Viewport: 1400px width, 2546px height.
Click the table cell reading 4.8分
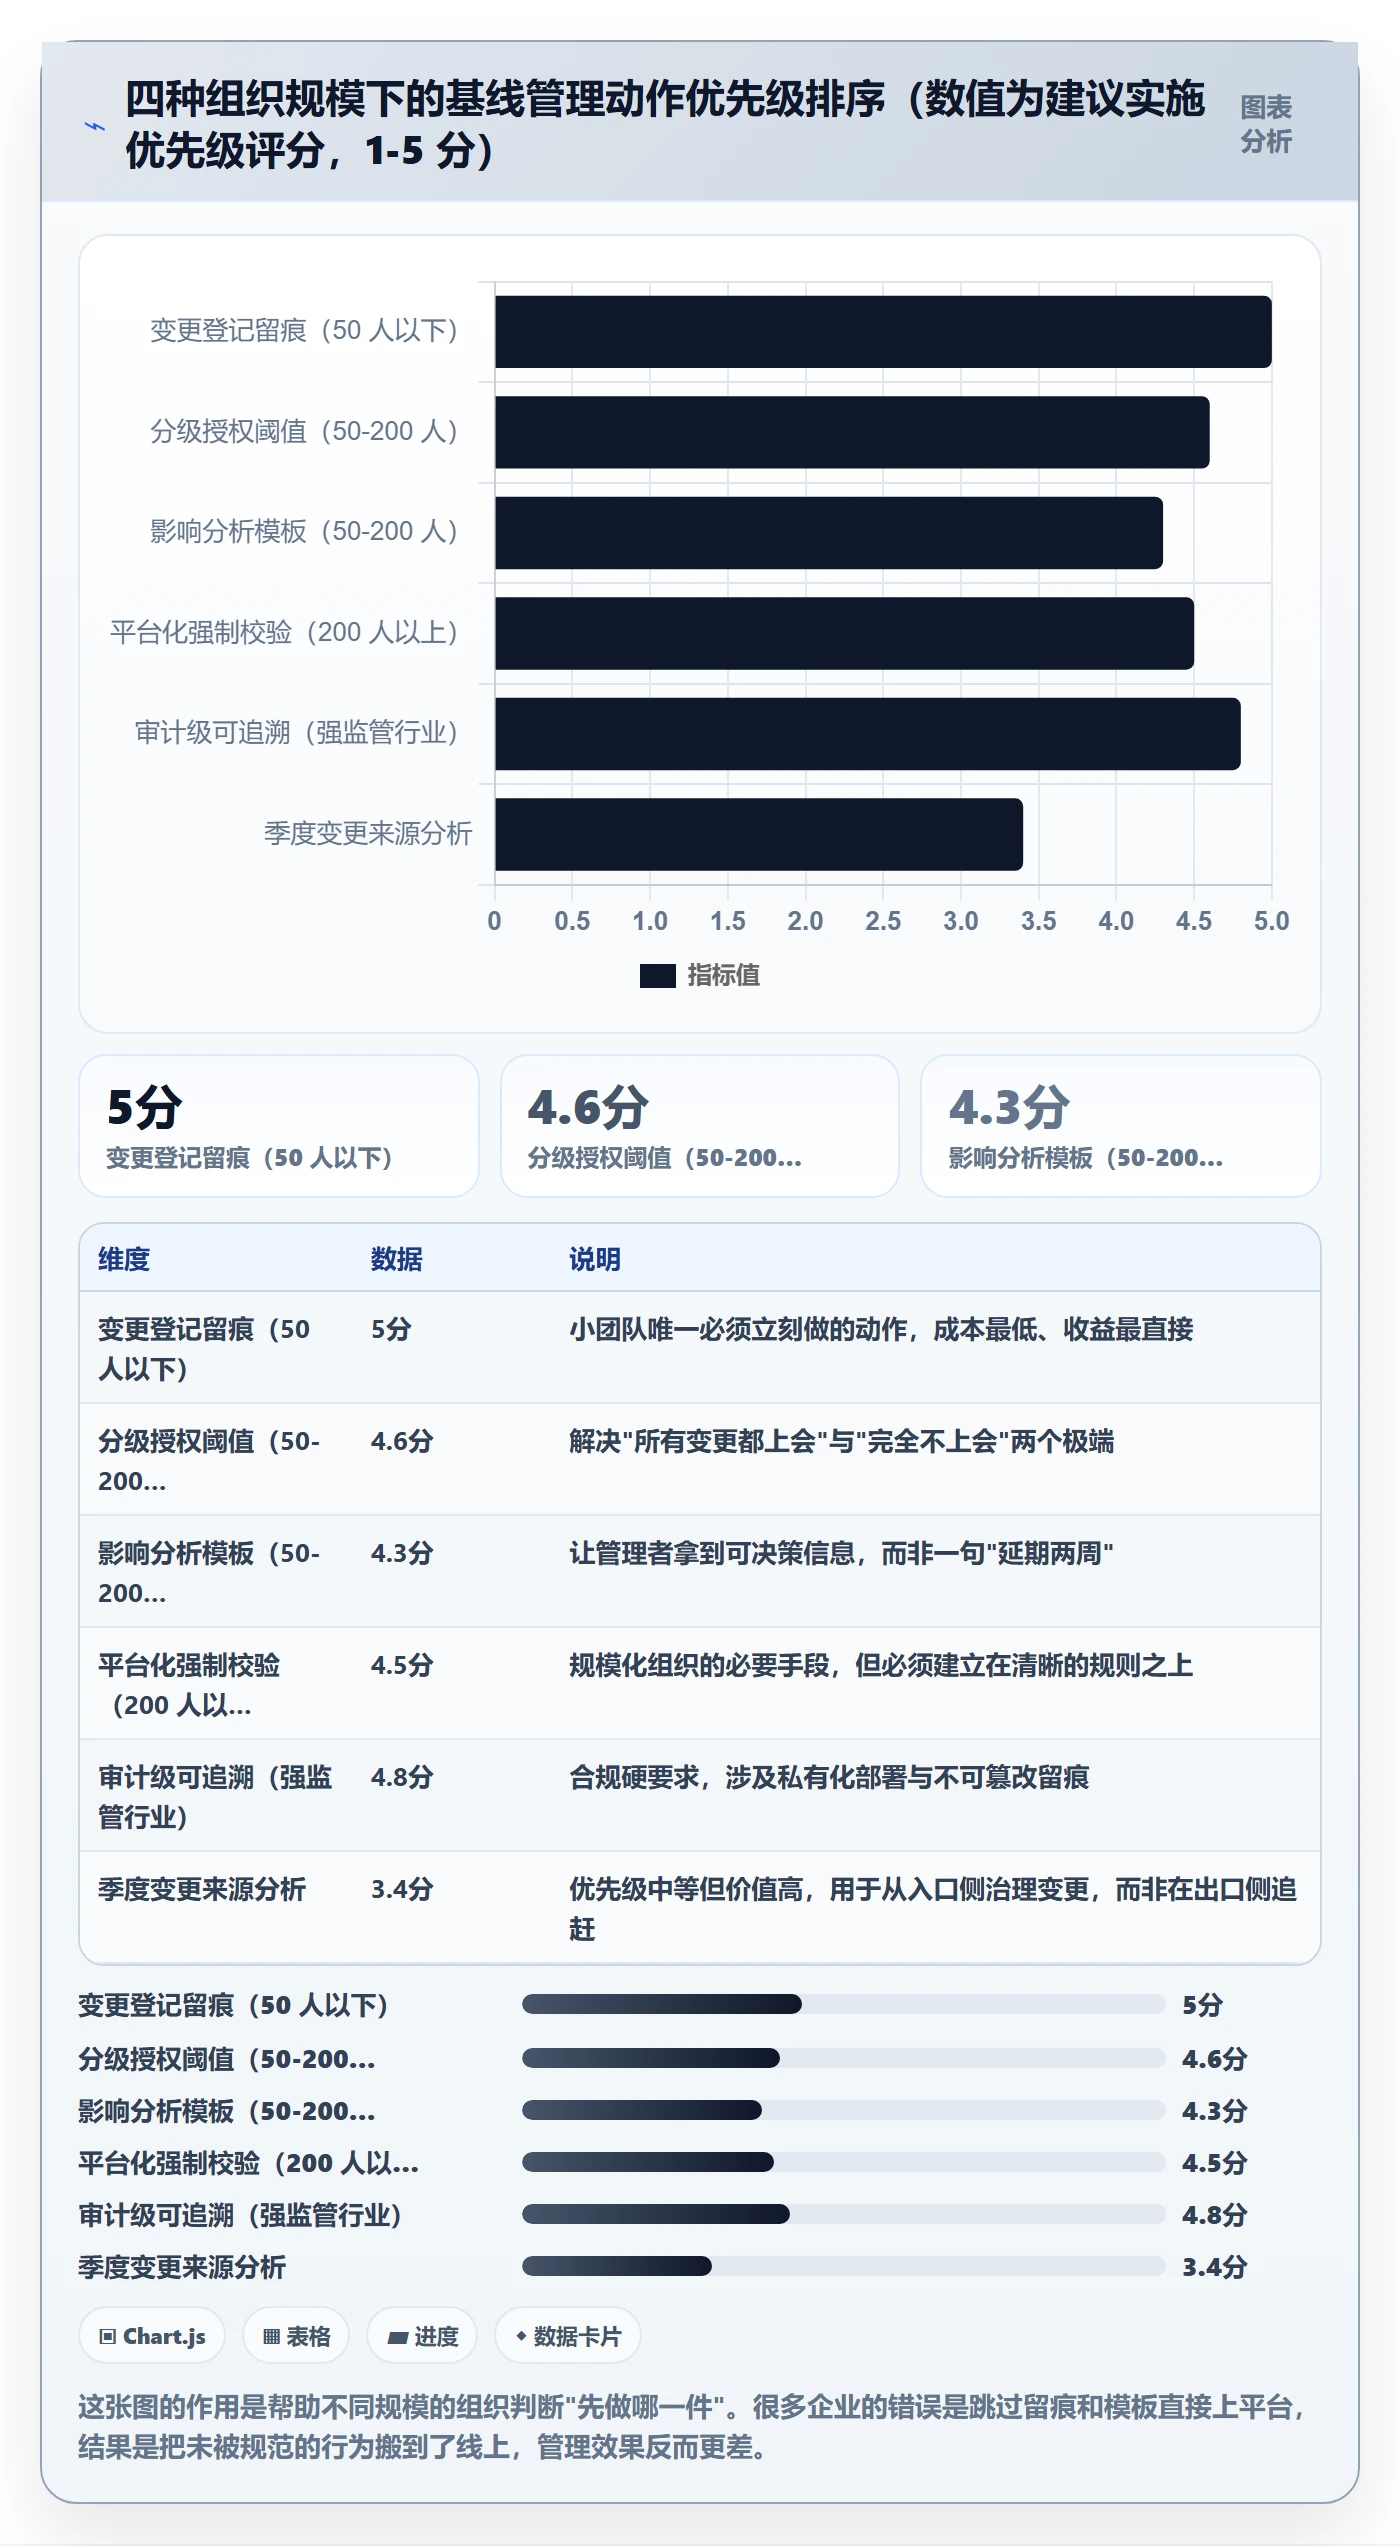tap(402, 1777)
